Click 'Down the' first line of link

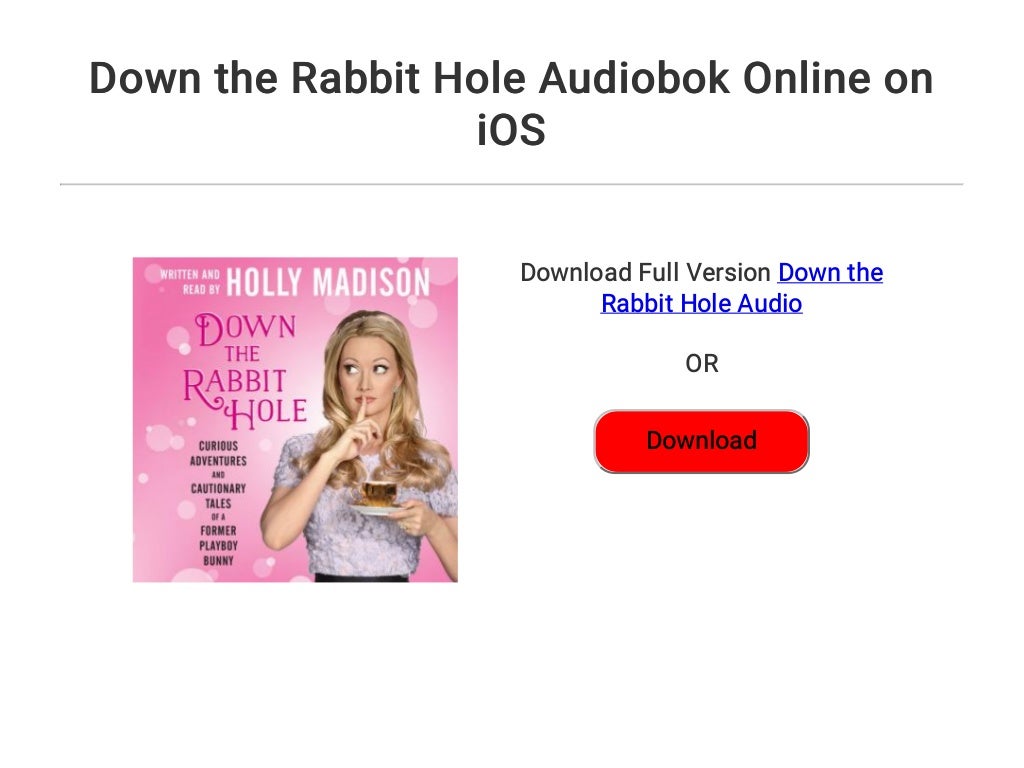click(831, 272)
